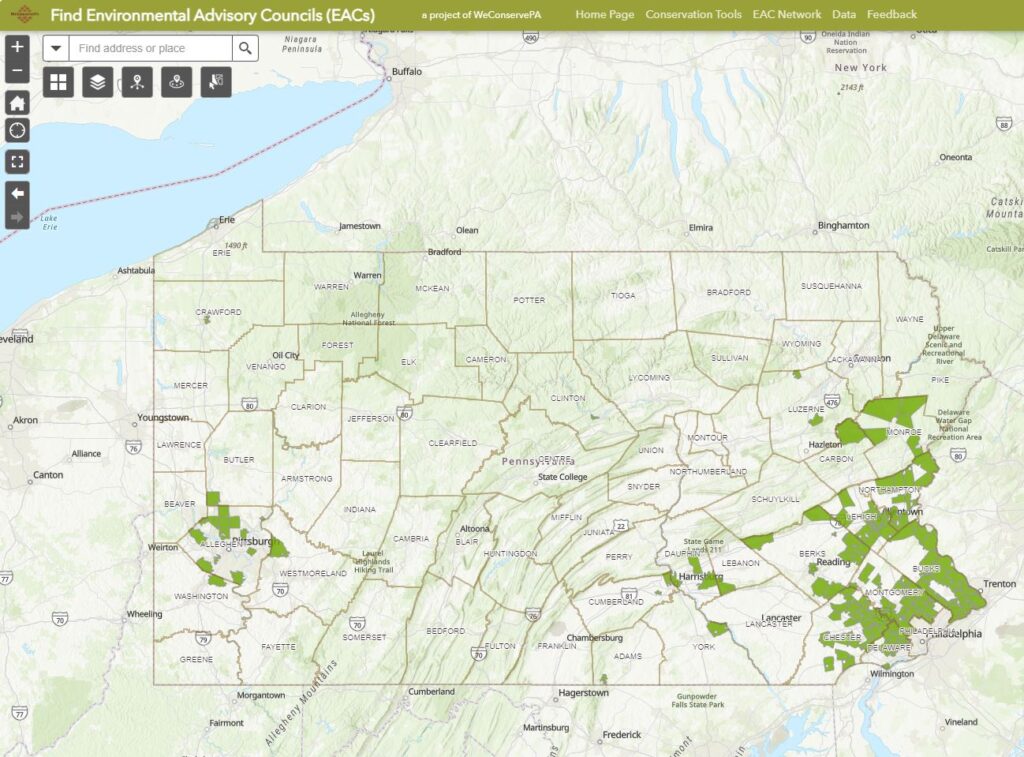This screenshot has height=757, width=1024.
Task: Enter fullscreen map view
Action: click(16, 160)
